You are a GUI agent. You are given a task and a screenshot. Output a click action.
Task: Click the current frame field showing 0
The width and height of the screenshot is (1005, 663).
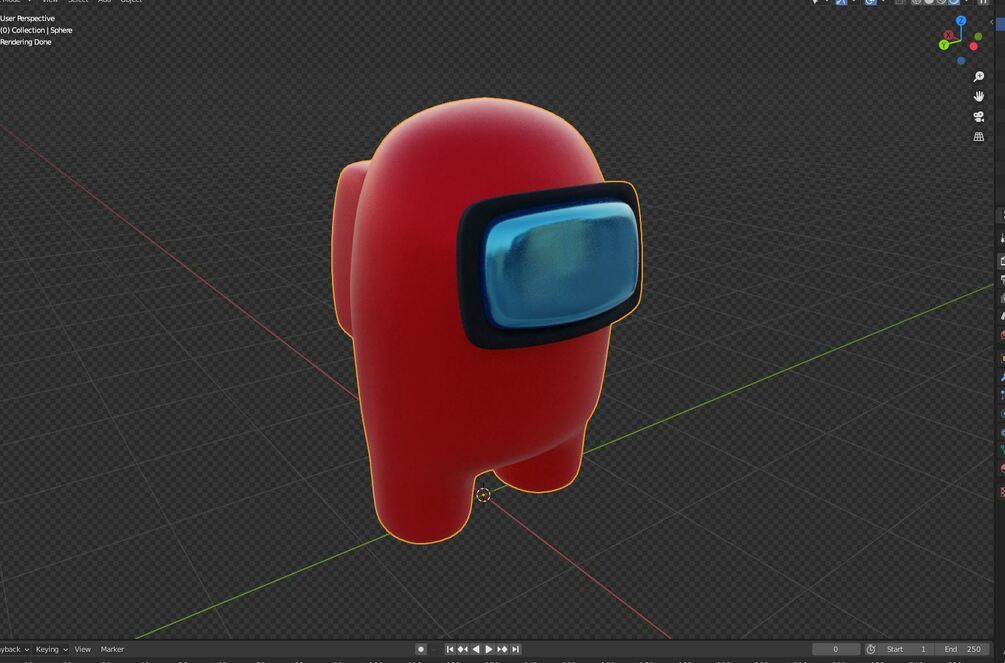836,650
